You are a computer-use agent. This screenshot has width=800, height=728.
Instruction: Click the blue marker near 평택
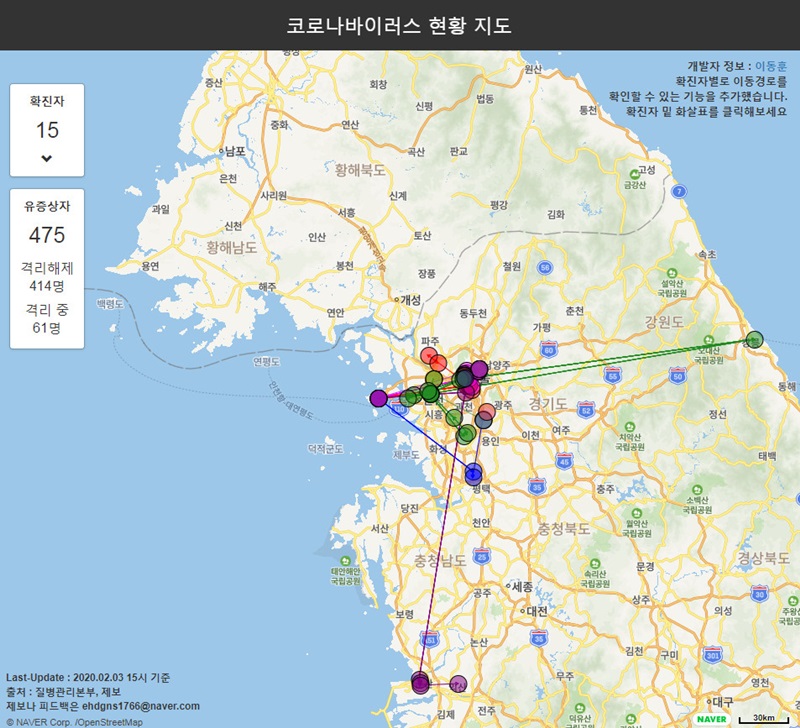click(473, 475)
